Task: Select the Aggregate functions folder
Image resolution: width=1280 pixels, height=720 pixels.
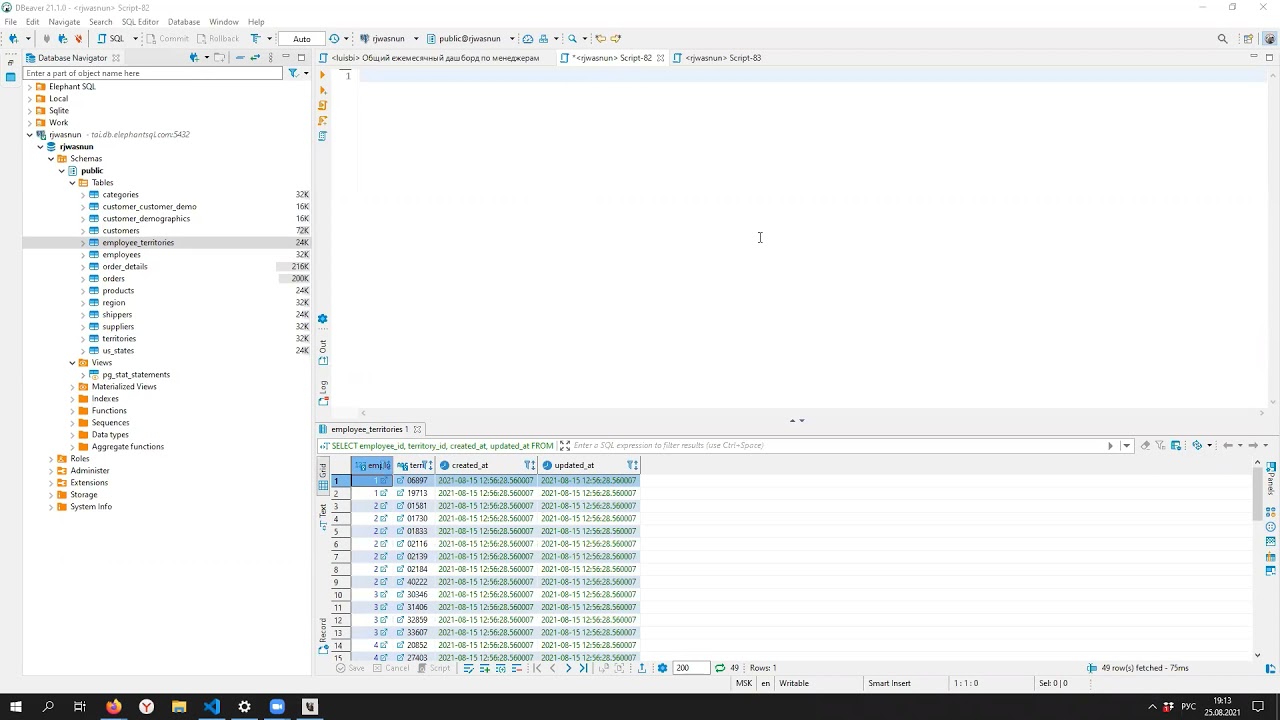Action: tap(127, 447)
